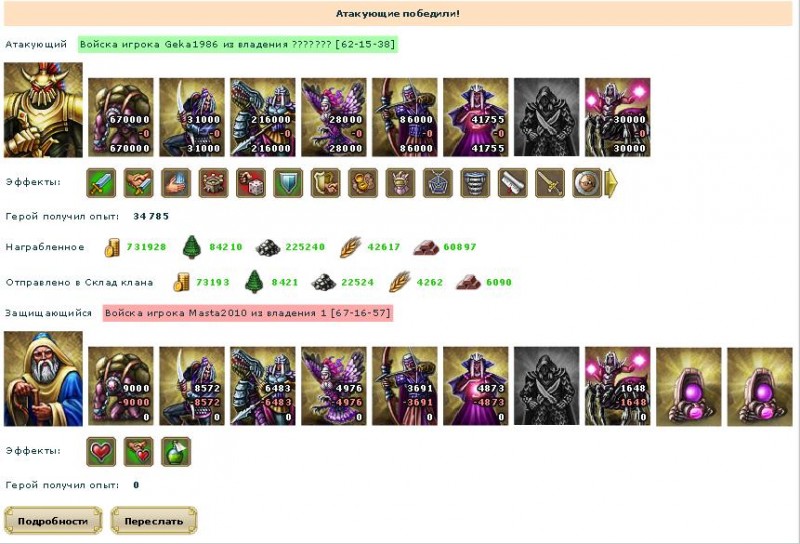The image size is (800, 544).
Task: Click the red heart defender effect icon
Action: point(101,452)
